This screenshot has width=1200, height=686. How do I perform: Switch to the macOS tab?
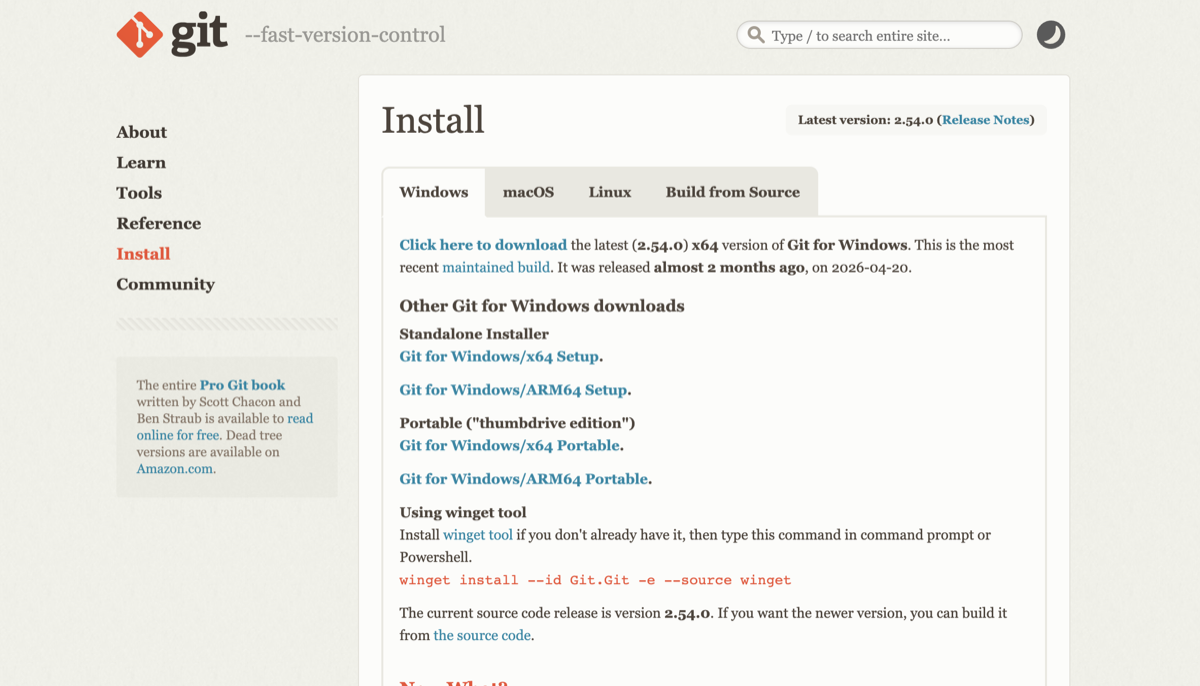coord(528,192)
